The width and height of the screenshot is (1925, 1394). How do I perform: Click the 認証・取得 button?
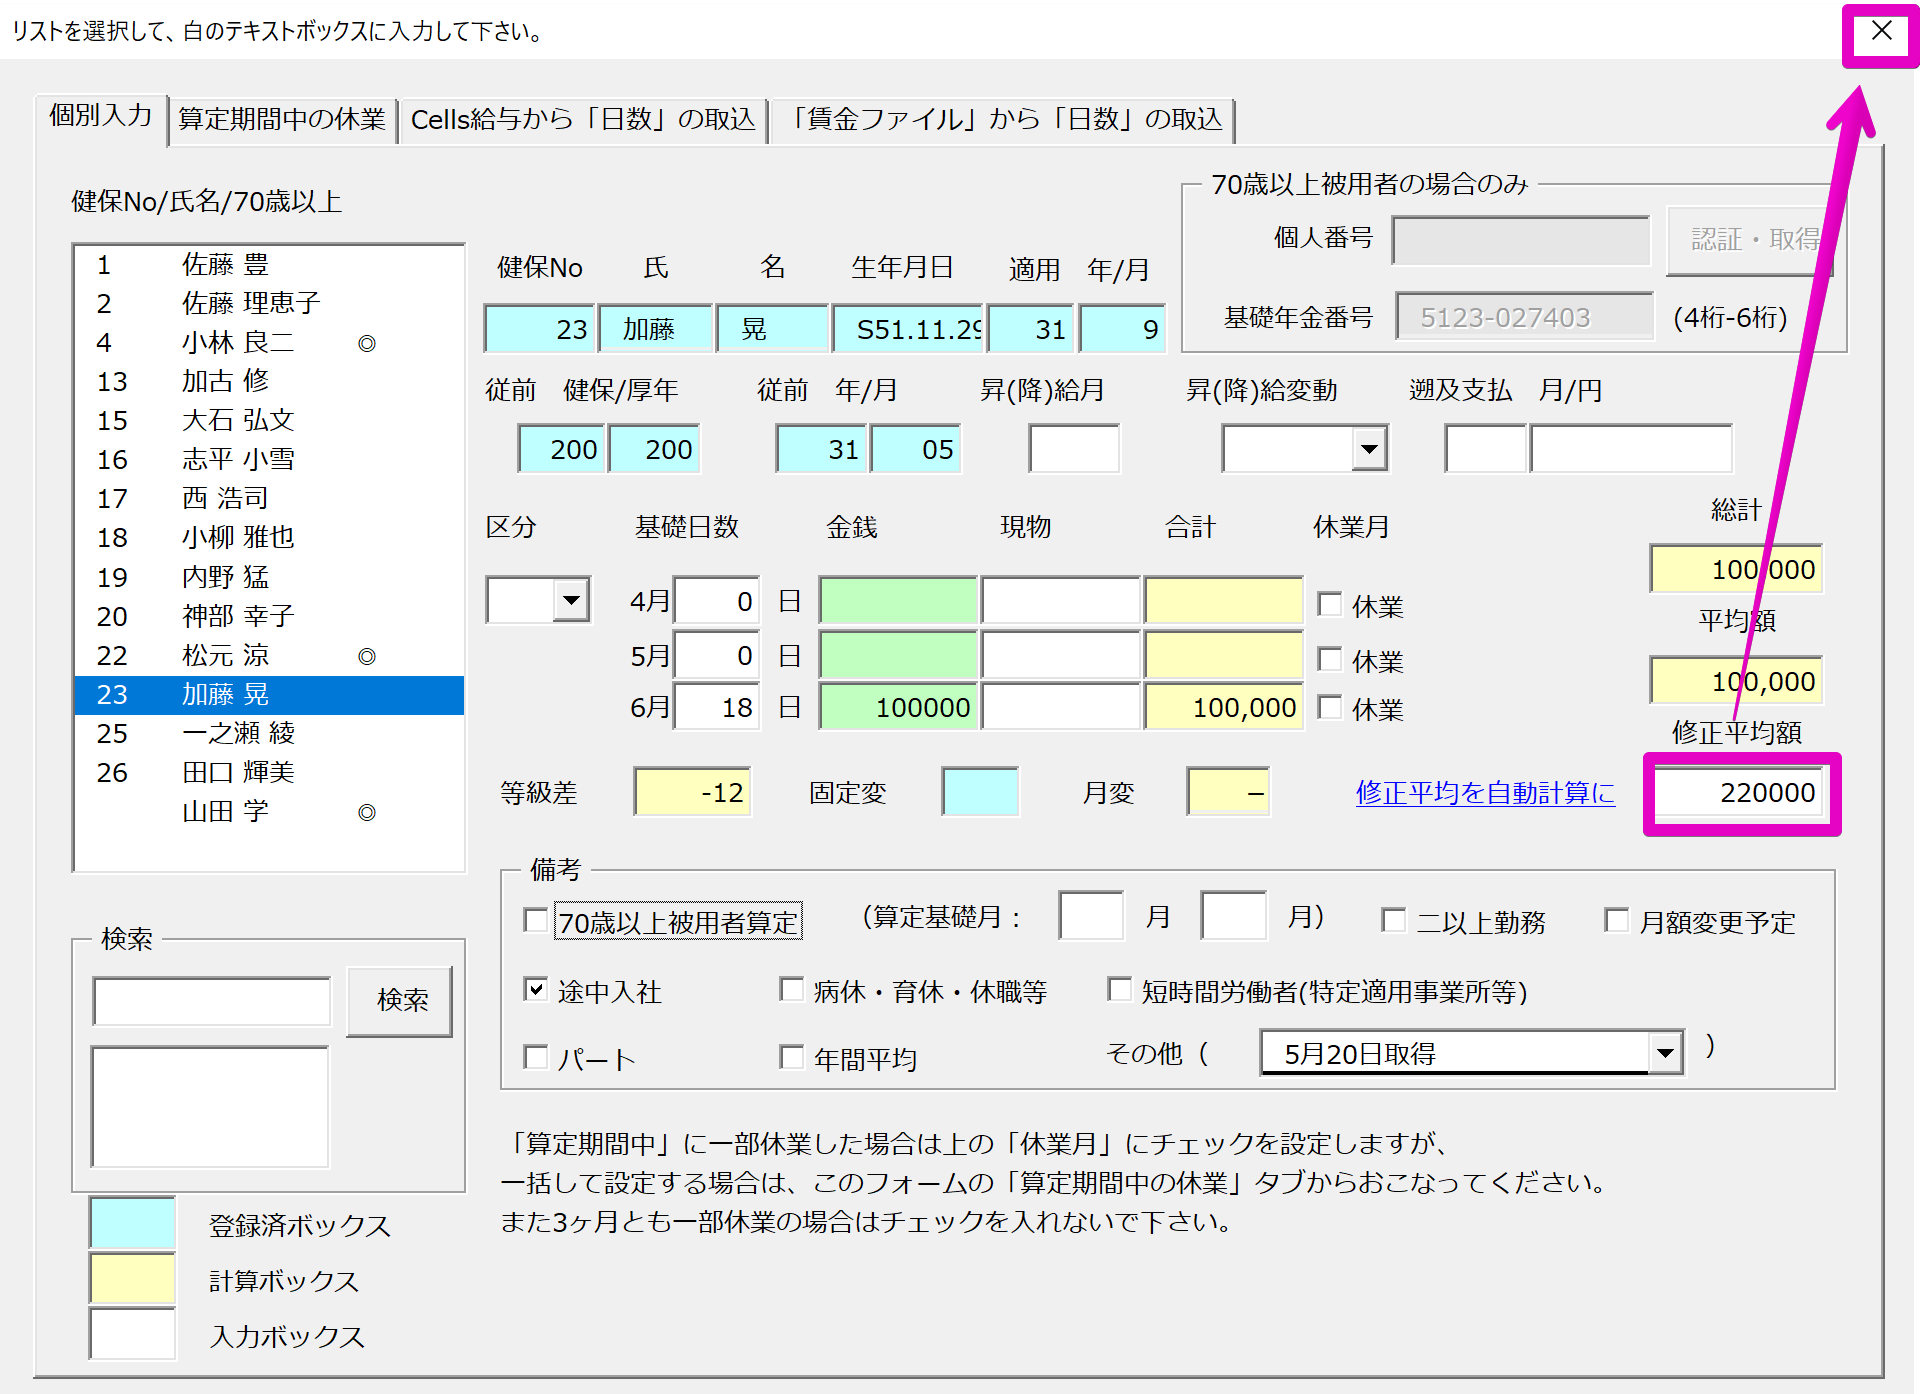(x=1750, y=240)
